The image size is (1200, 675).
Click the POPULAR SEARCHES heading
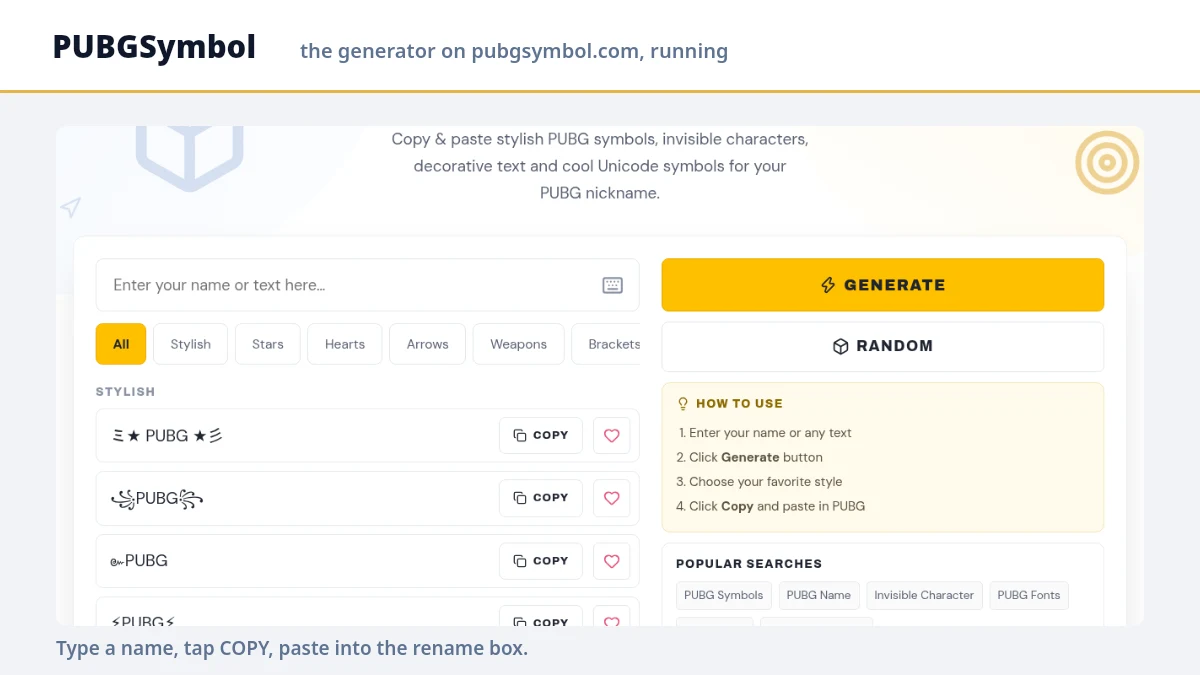[x=749, y=564]
